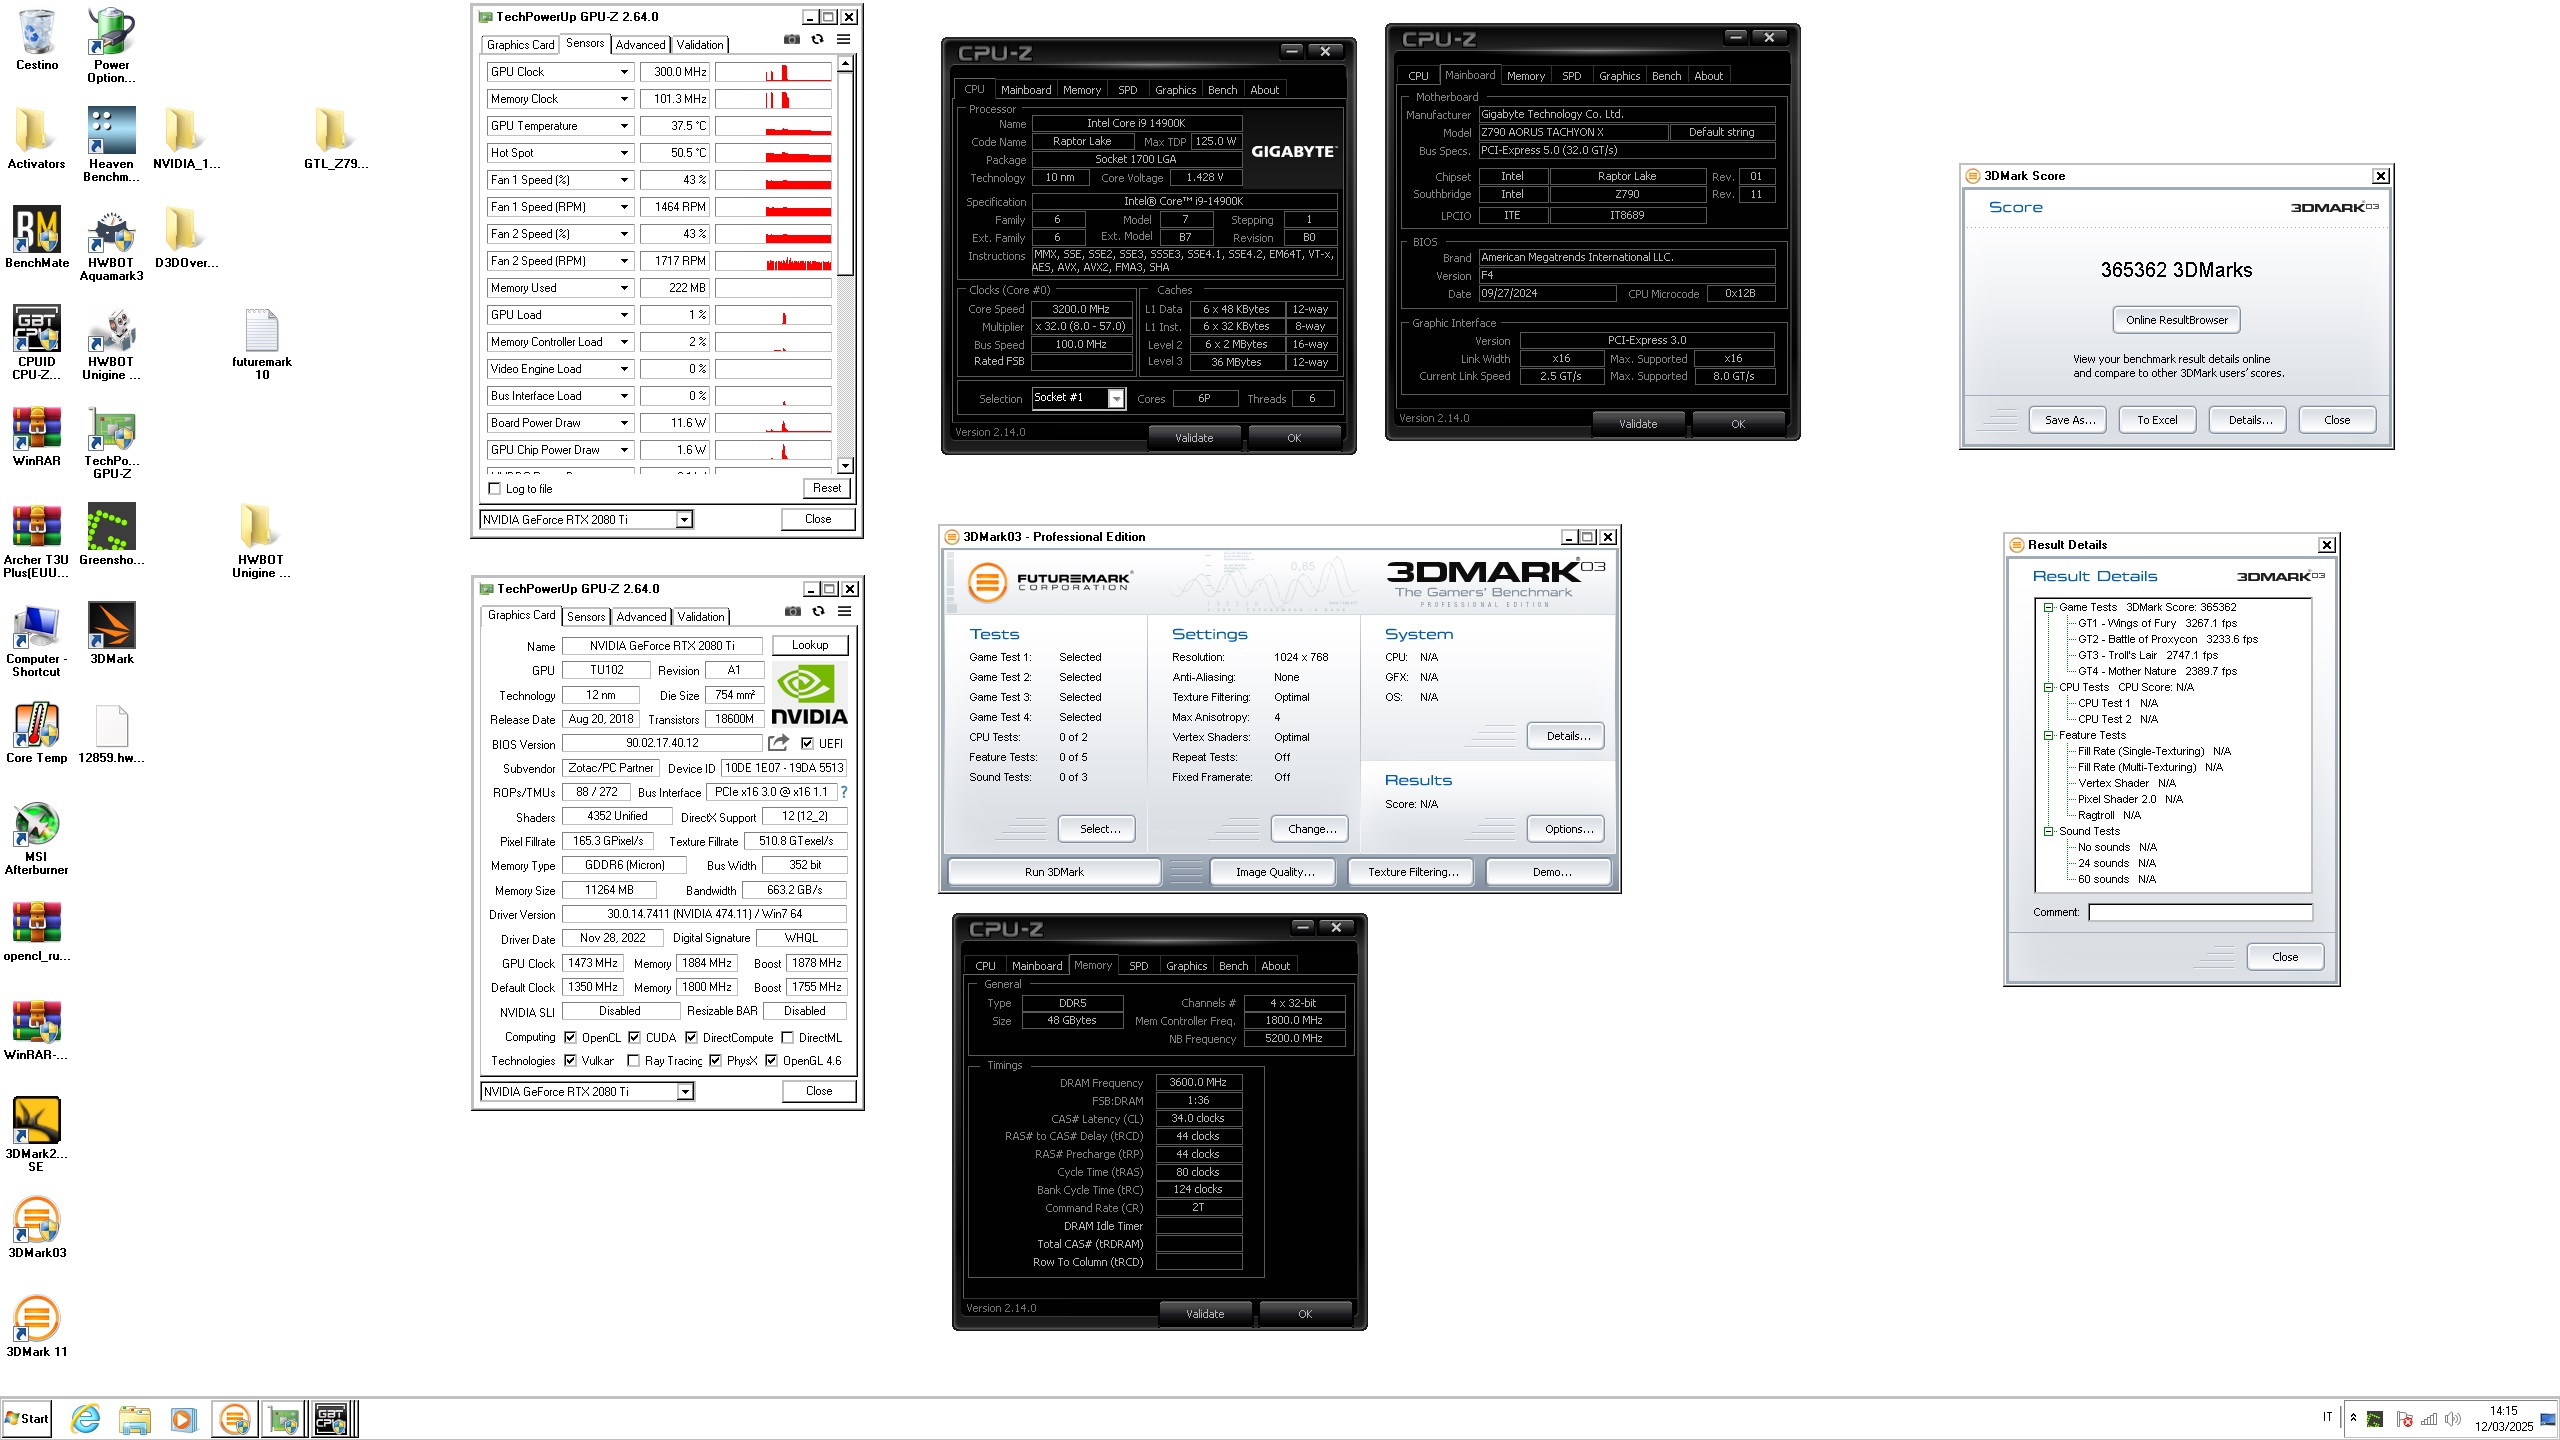
Task: Toggle the UEFI checkbox in GPU-Z
Action: 807,743
